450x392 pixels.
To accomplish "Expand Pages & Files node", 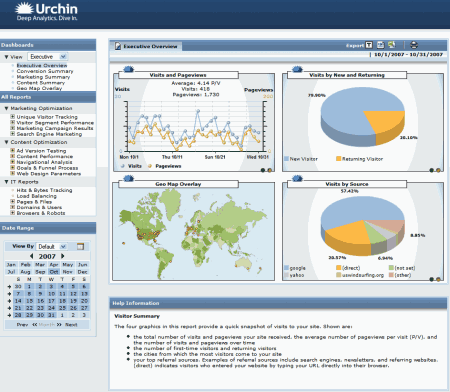I will coord(12,202).
